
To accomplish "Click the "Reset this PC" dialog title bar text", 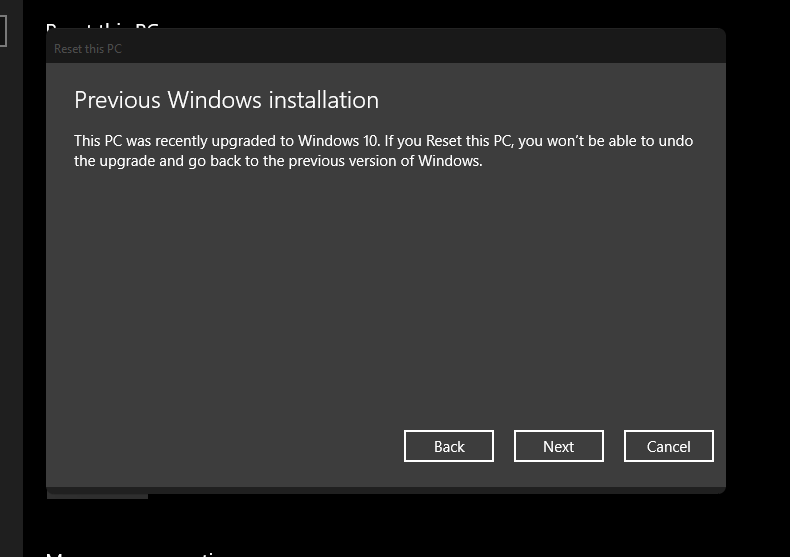I will pos(88,49).
